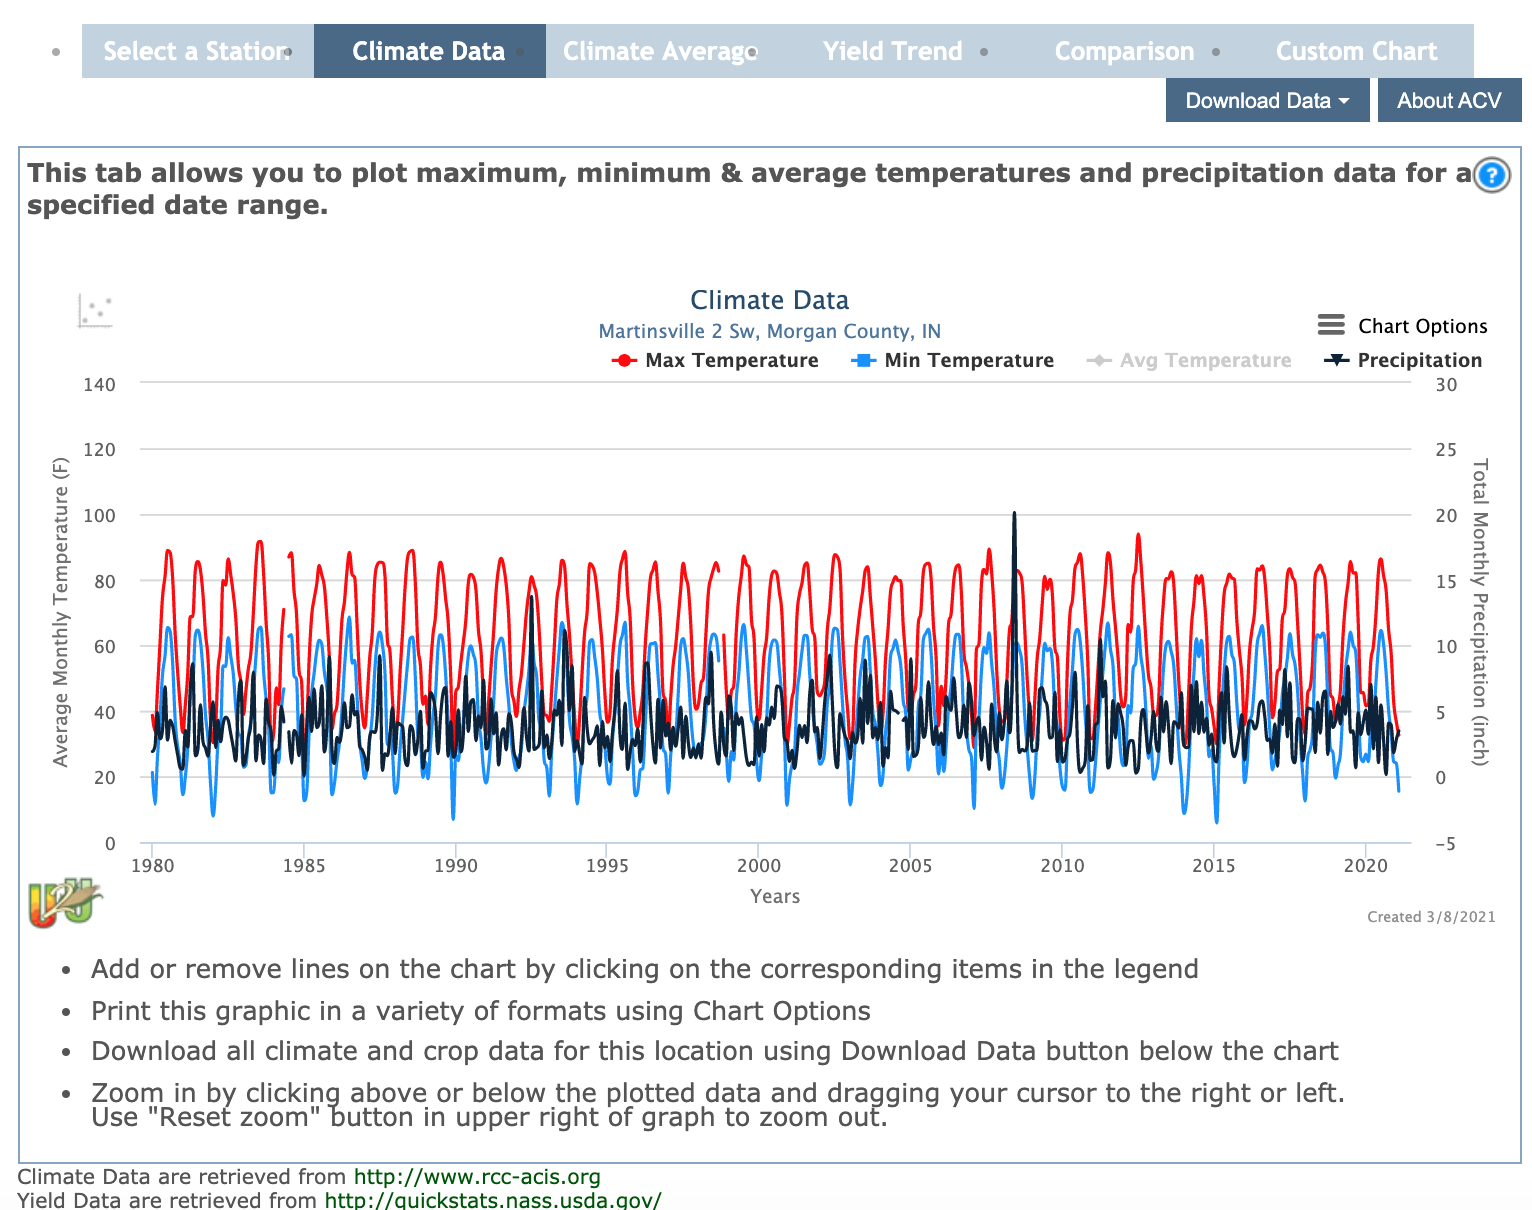Go to the Custom Chart tab
Viewport: 1532px width, 1210px height.
pyautogui.click(x=1356, y=51)
